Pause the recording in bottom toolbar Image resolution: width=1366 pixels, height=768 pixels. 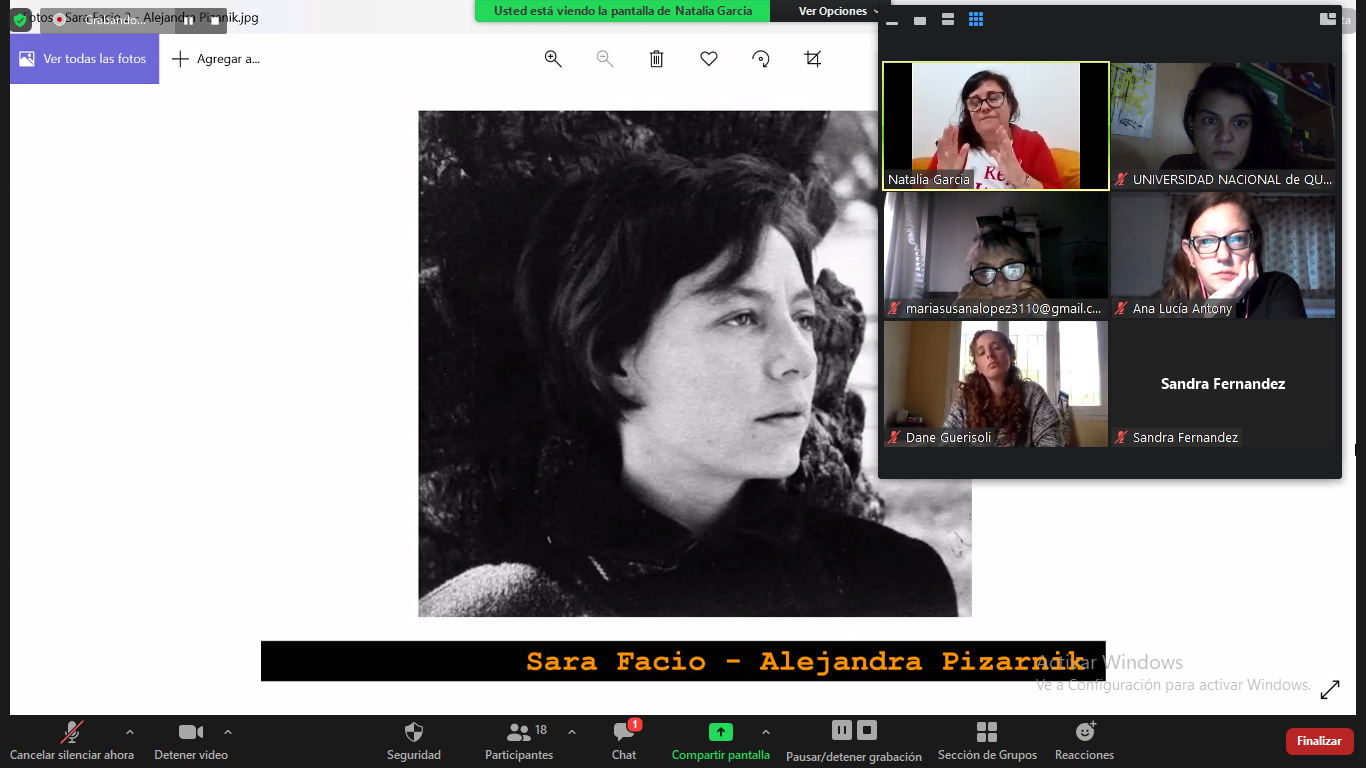(x=841, y=730)
